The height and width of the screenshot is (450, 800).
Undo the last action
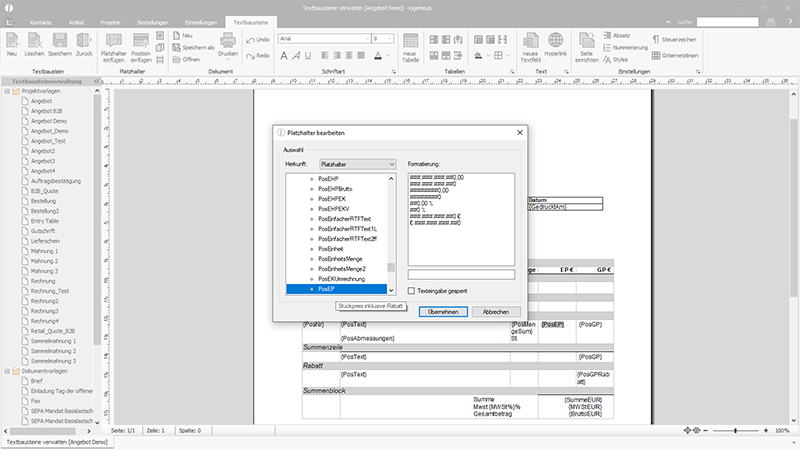click(x=258, y=40)
